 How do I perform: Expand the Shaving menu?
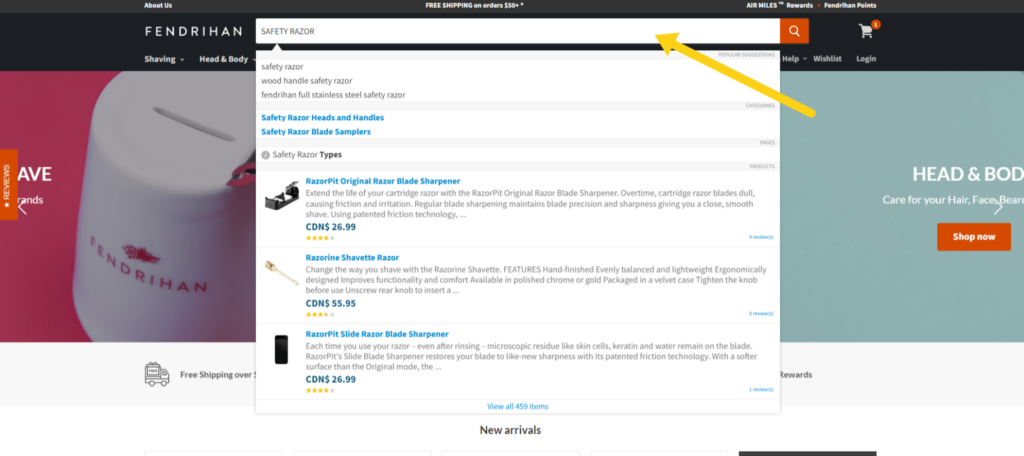(x=164, y=59)
